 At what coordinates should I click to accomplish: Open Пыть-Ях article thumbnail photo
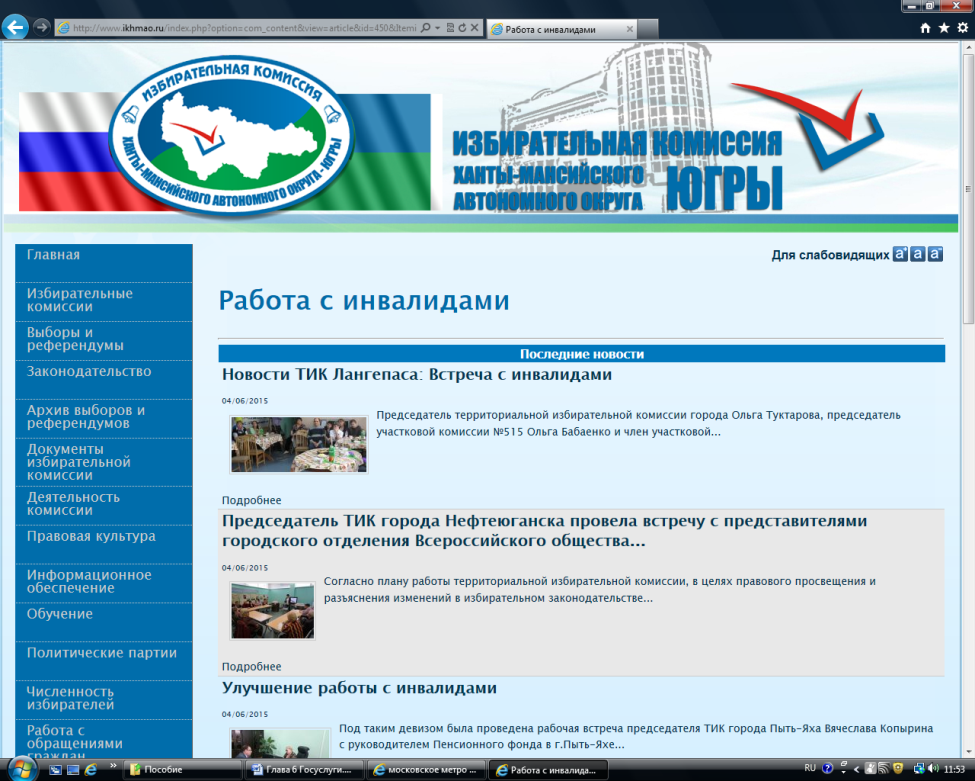pos(280,743)
